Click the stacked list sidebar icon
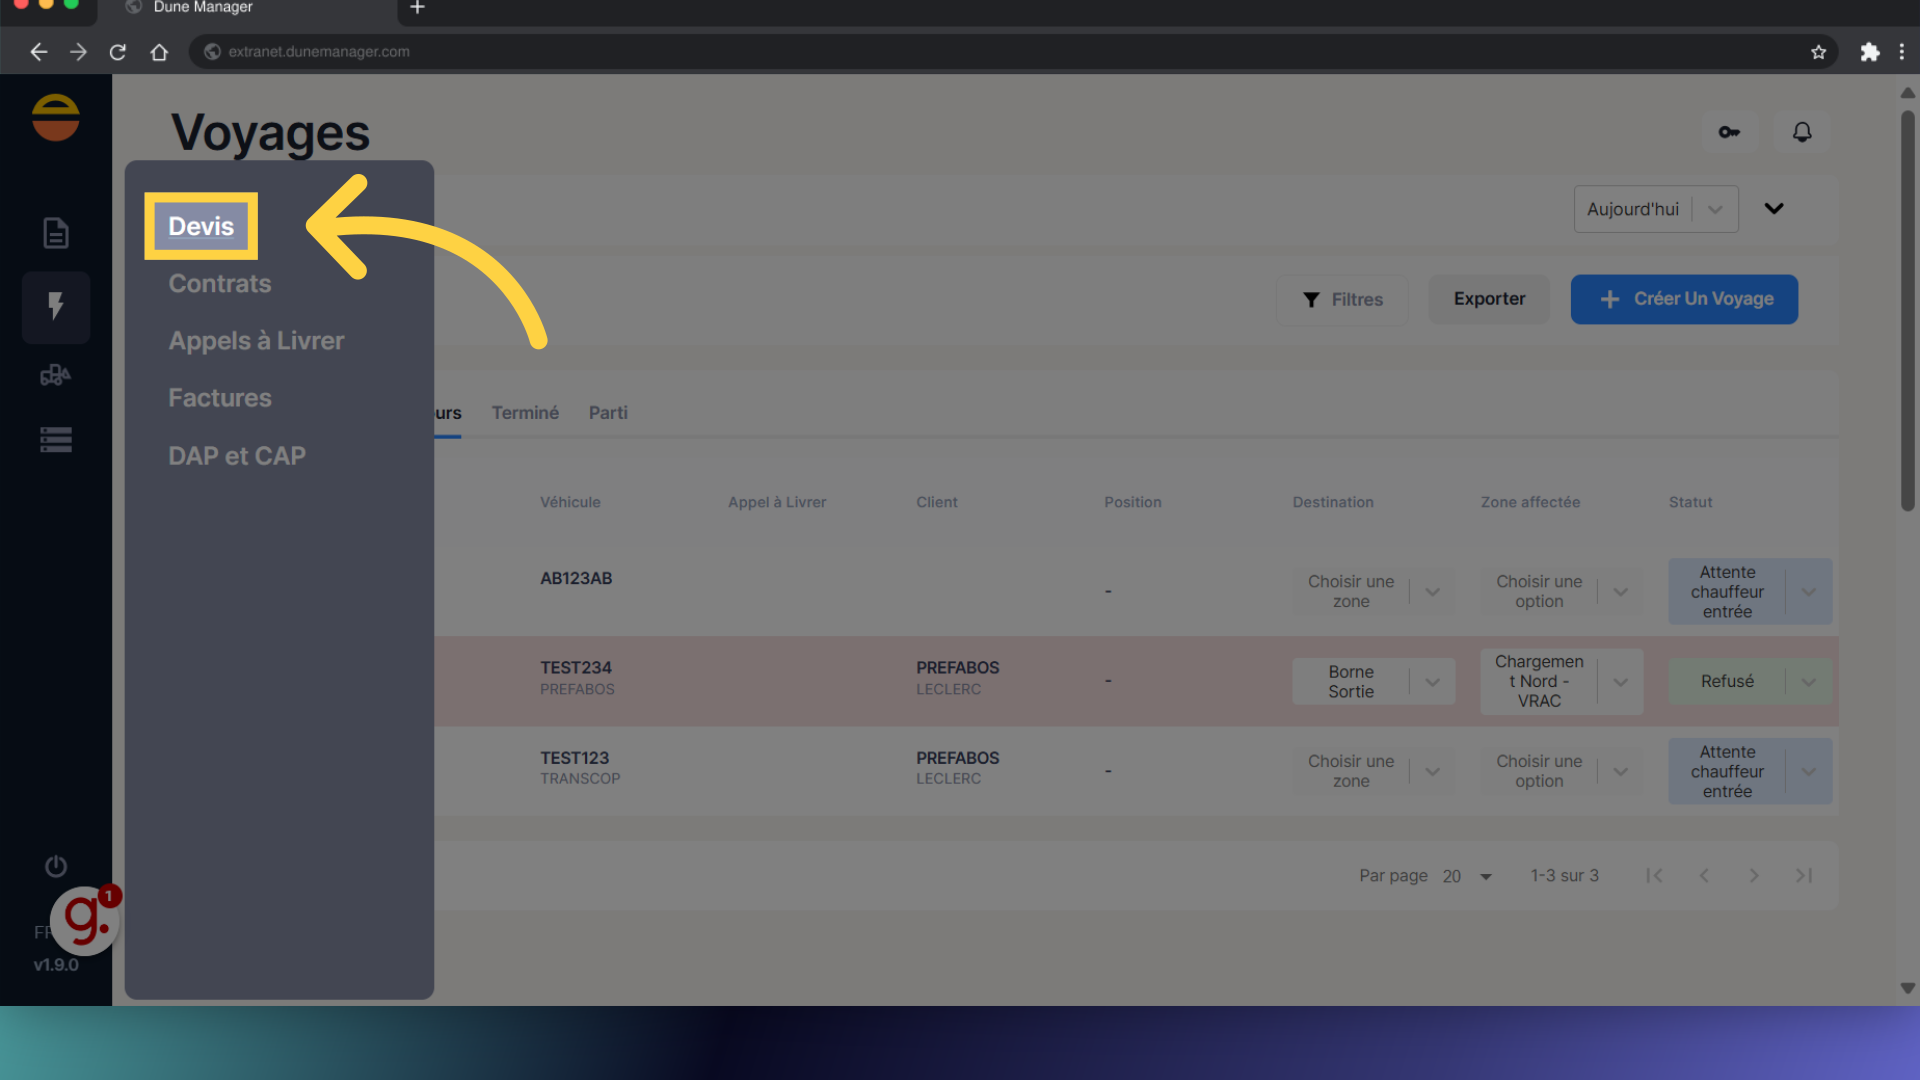This screenshot has height=1080, width=1920. coord(56,440)
